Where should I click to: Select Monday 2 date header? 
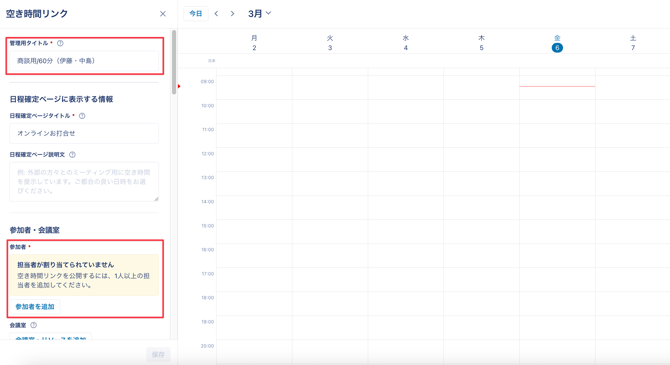(254, 43)
